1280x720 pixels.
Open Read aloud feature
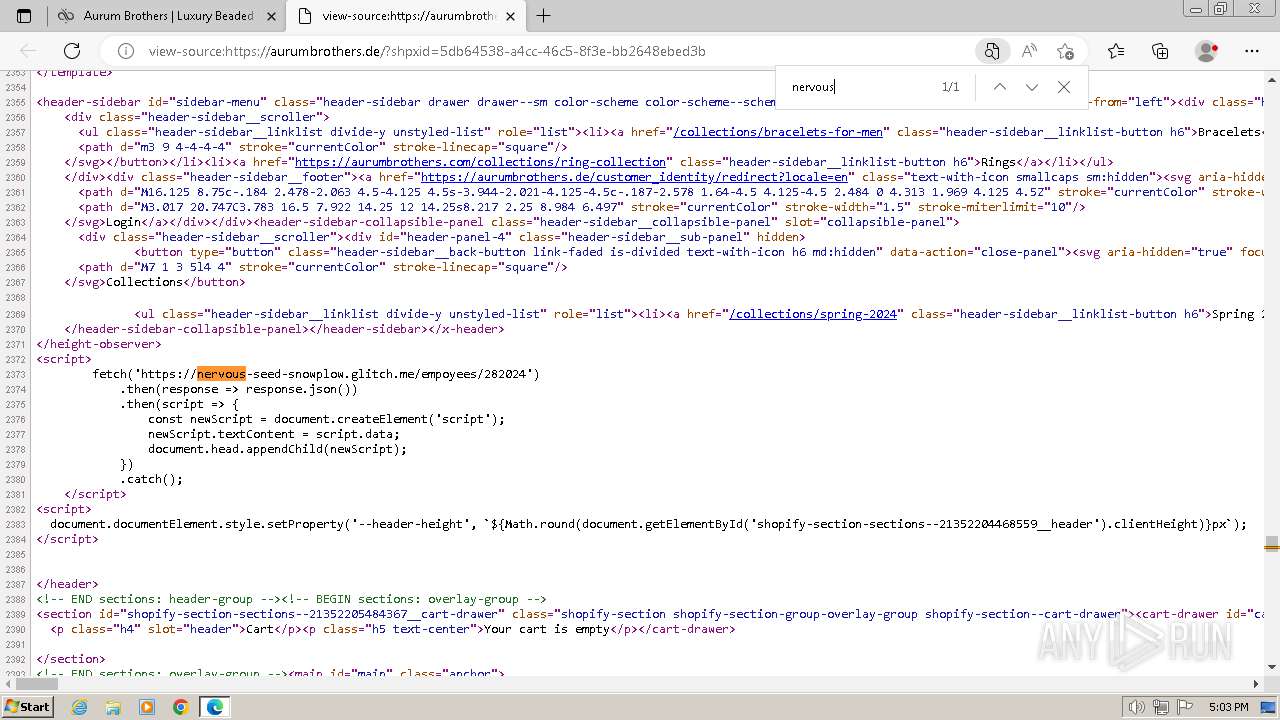tap(1028, 51)
